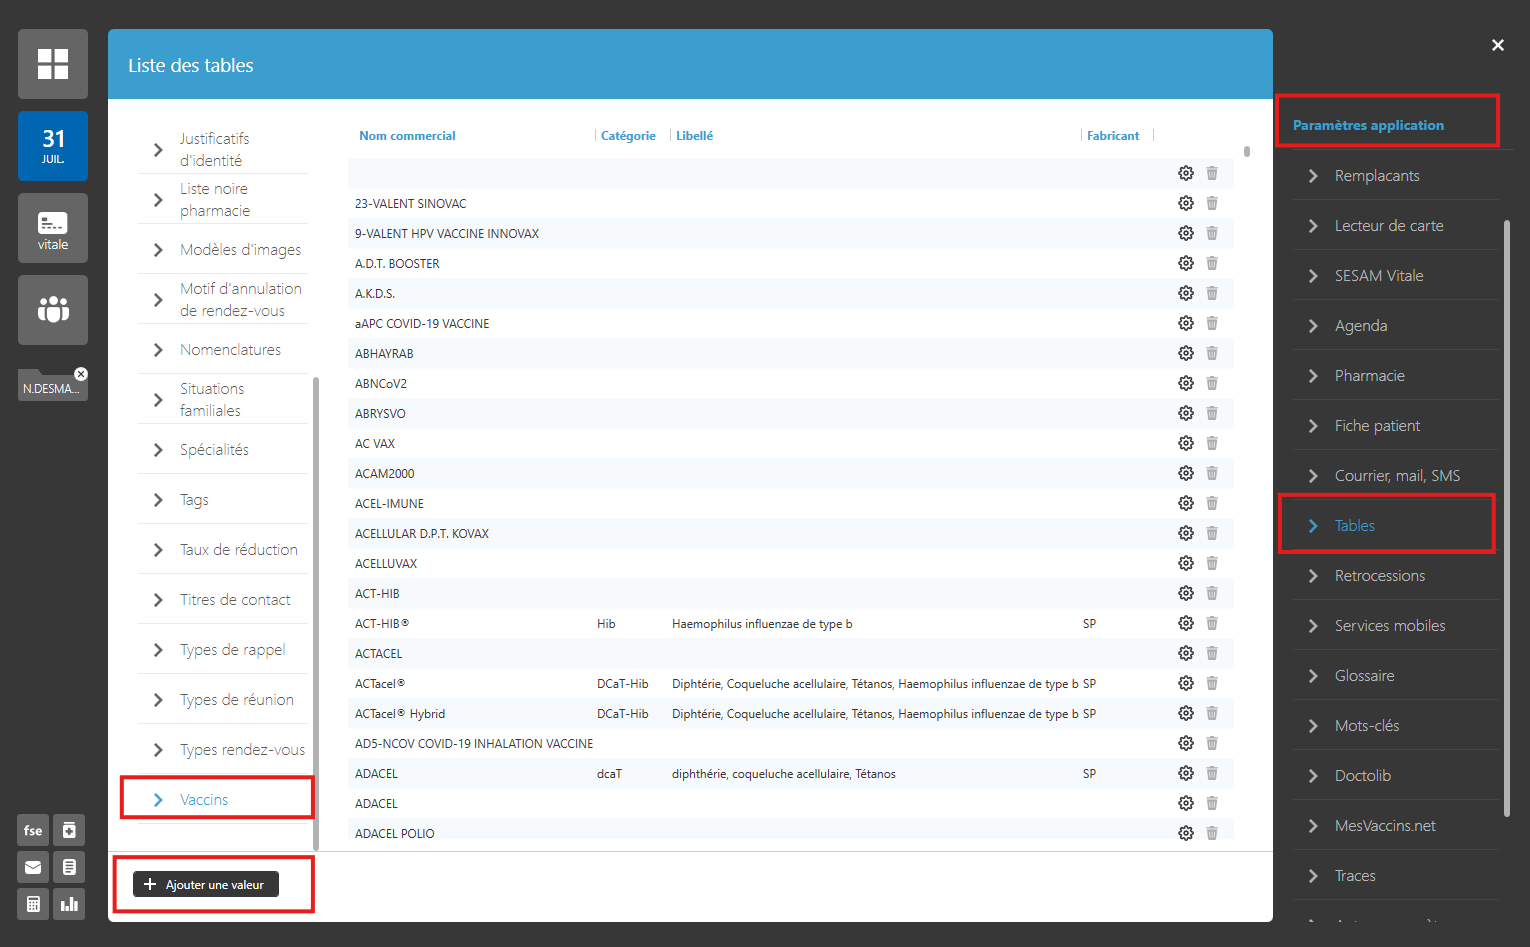Click the carte vitale icon
The width and height of the screenshot is (1530, 947).
pos(53,228)
